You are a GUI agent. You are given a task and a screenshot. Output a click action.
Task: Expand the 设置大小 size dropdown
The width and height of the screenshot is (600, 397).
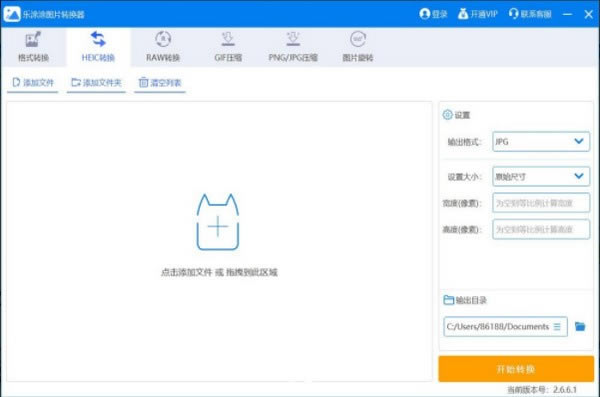point(541,176)
